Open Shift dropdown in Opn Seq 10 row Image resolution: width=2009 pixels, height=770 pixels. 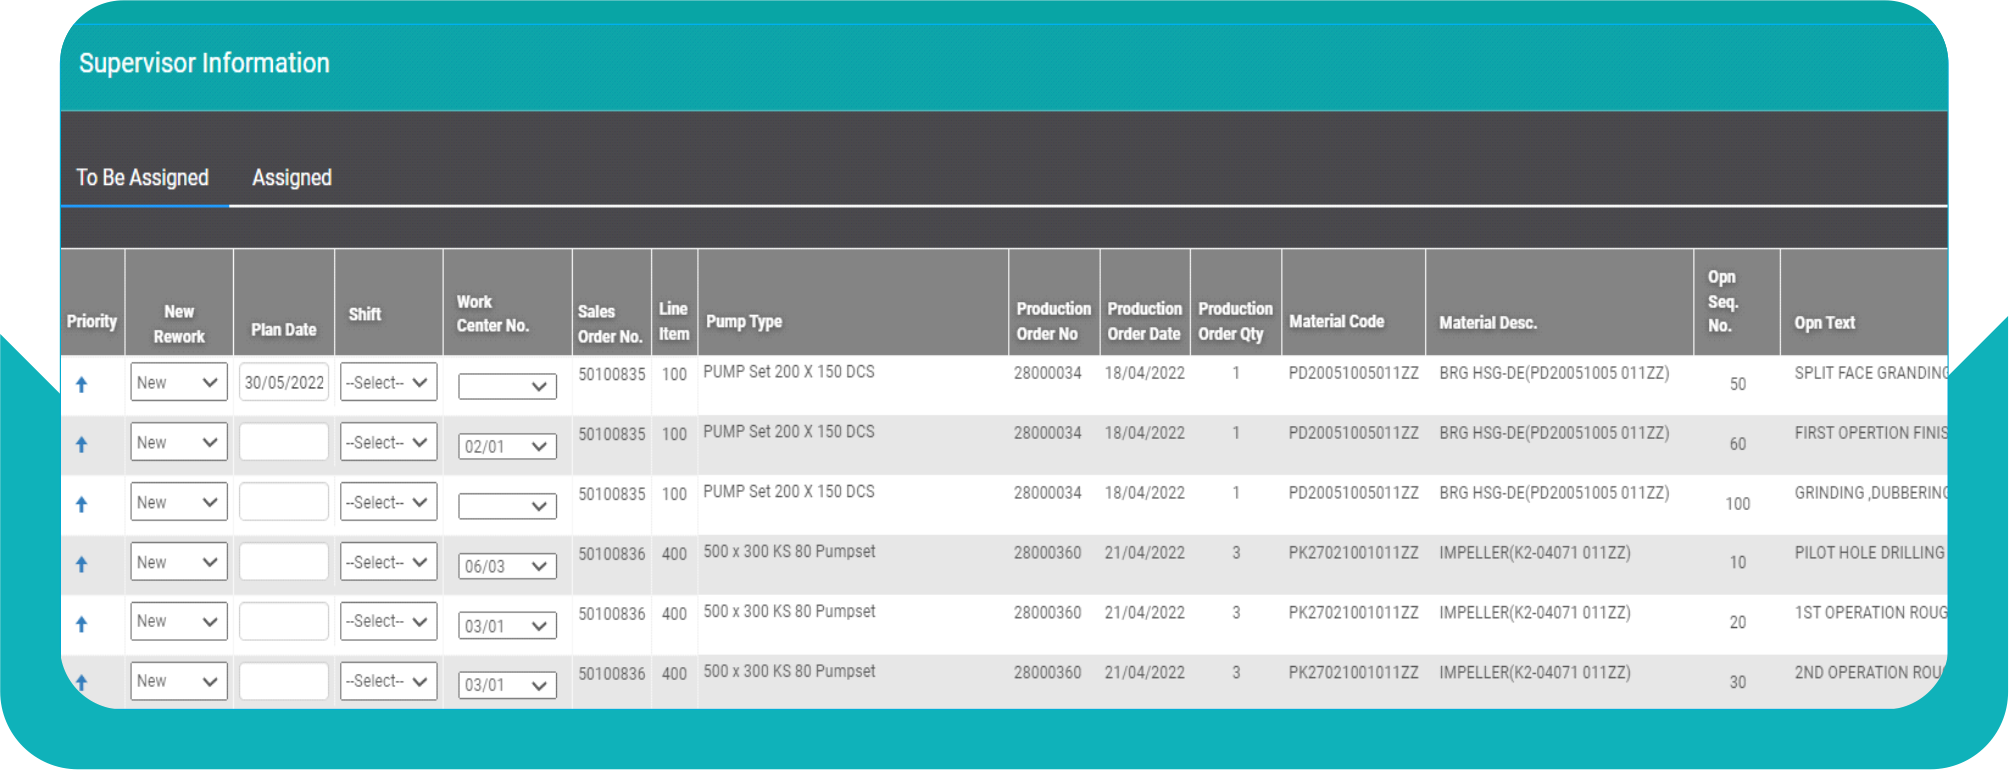click(389, 562)
